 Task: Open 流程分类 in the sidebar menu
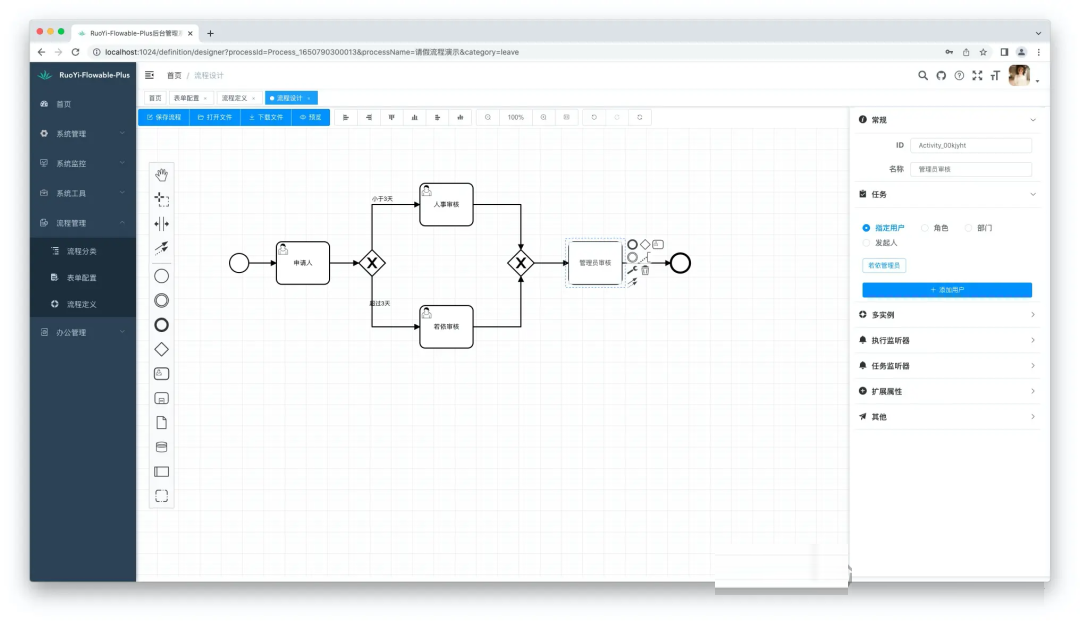point(82,251)
